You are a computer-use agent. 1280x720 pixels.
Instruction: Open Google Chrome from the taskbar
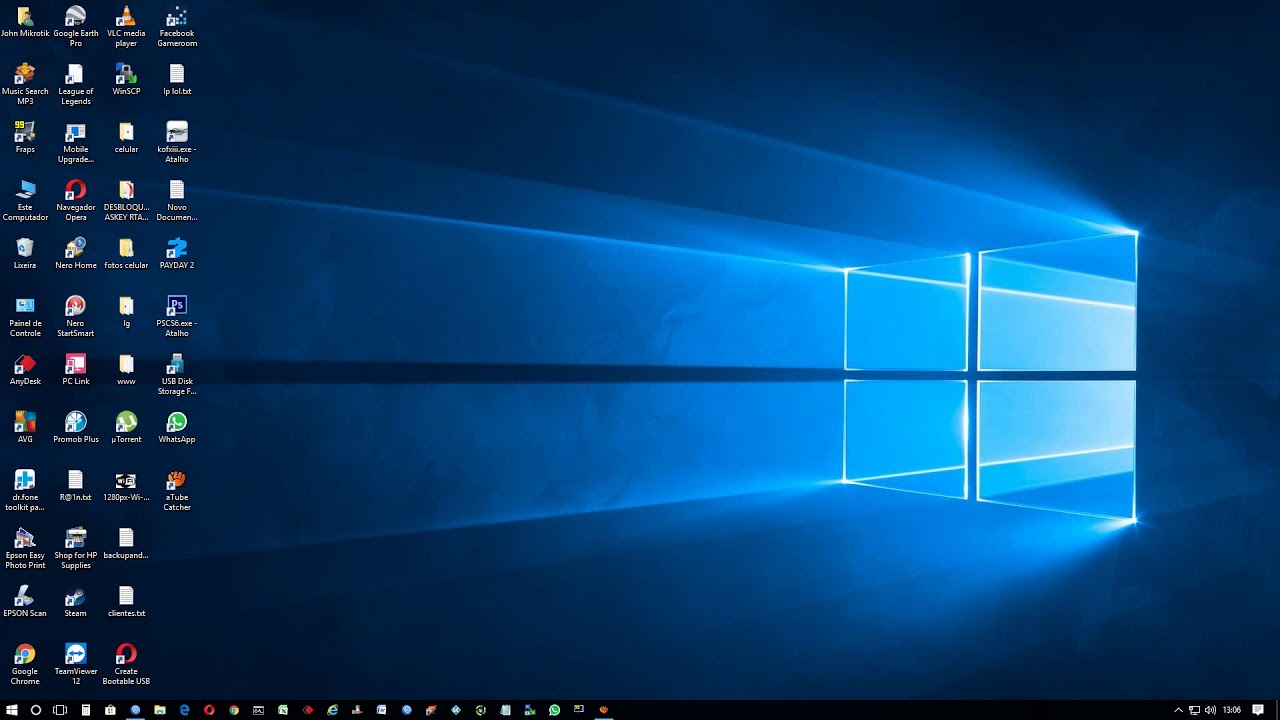[x=234, y=710]
